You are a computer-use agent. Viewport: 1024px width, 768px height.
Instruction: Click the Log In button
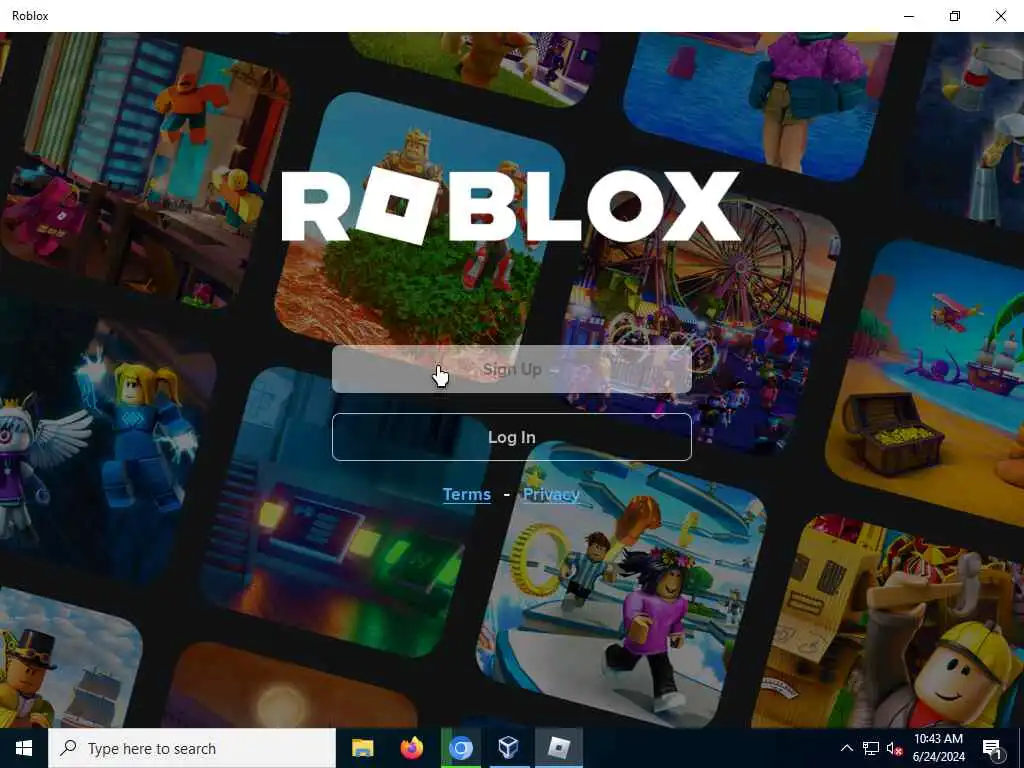511,437
